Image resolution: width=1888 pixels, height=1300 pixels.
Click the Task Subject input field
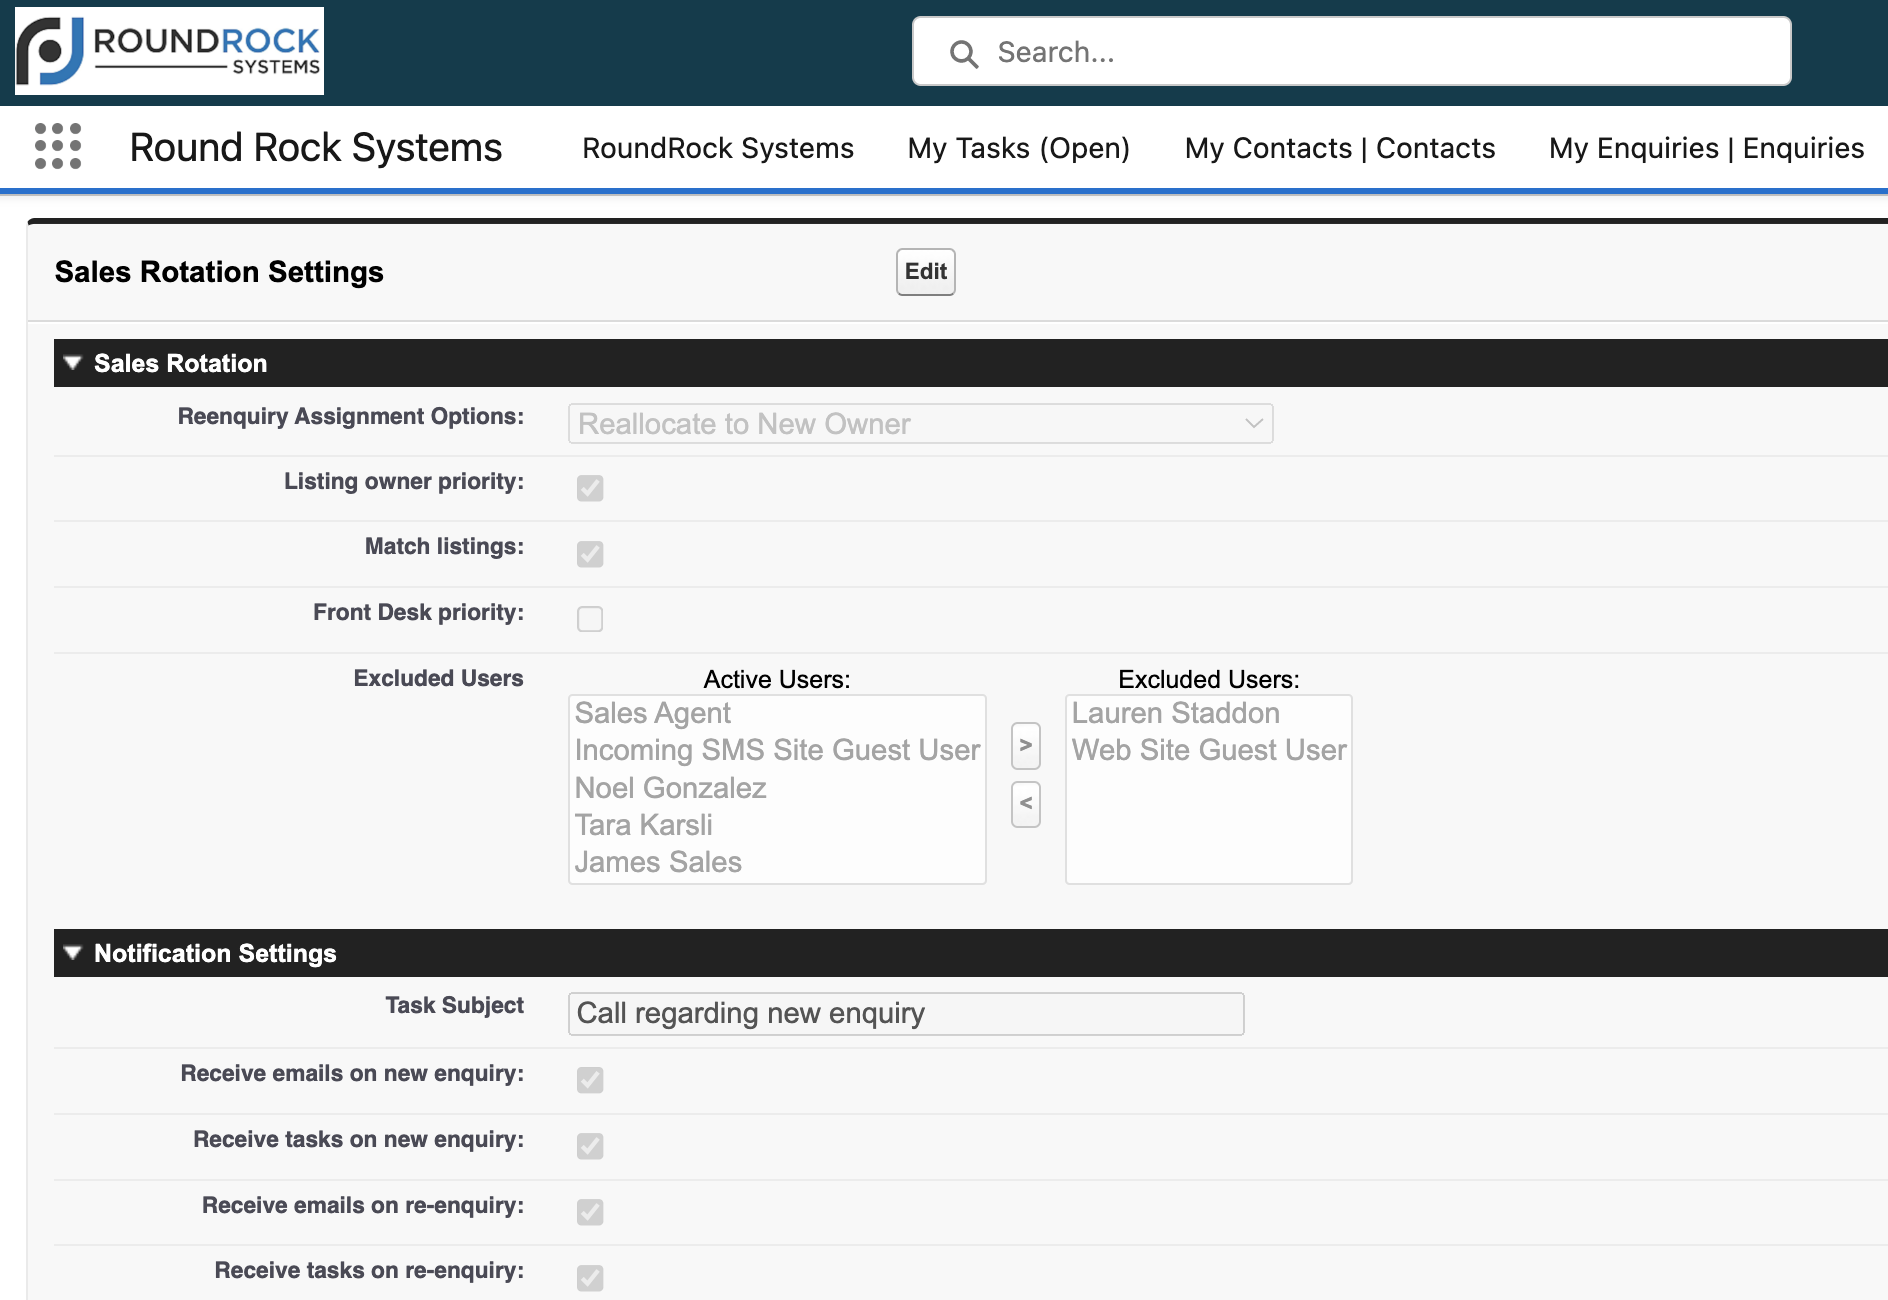[x=905, y=1013]
